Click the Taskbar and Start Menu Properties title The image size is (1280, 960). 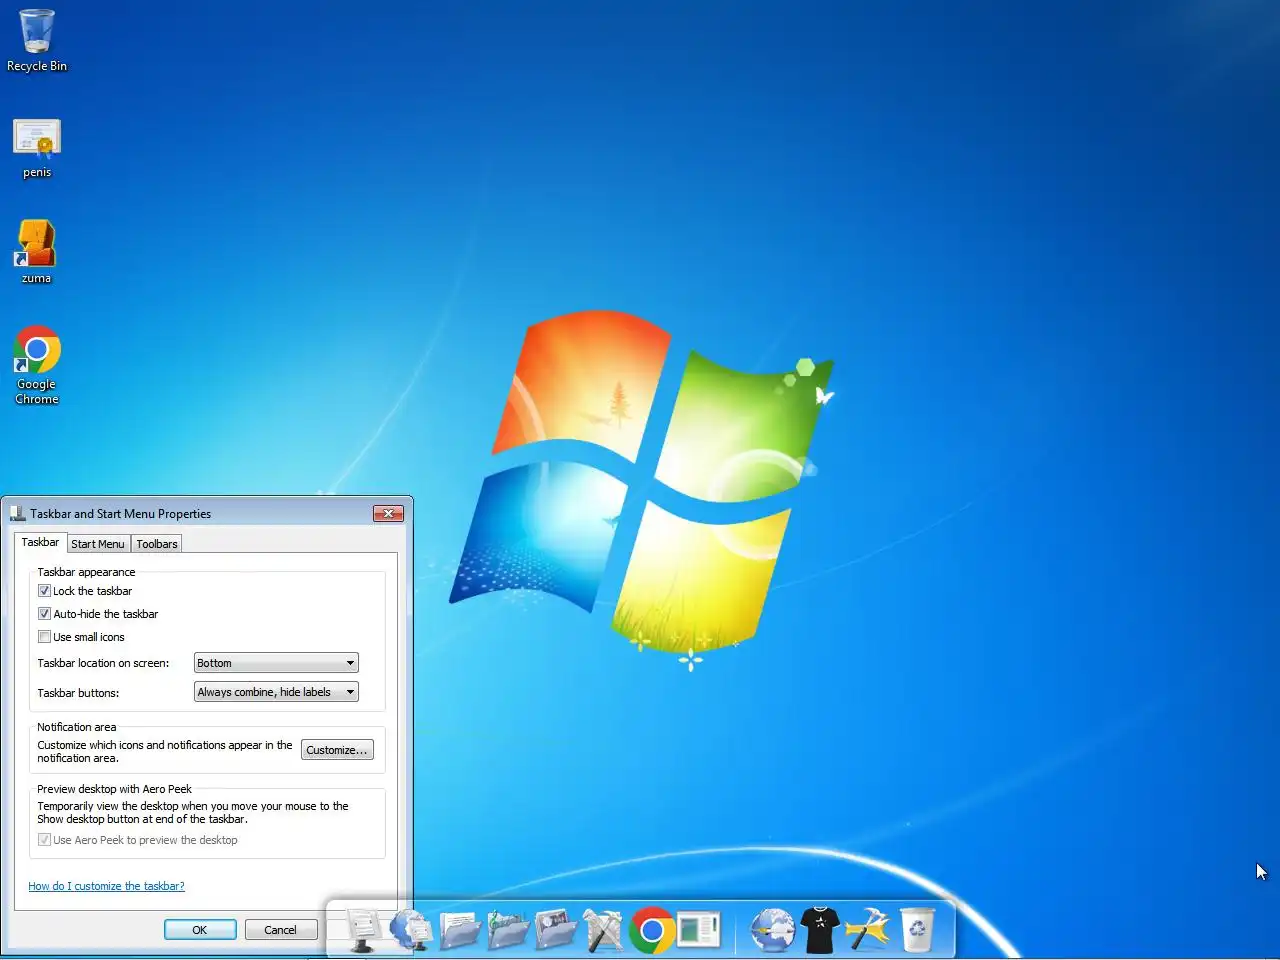[121, 514]
